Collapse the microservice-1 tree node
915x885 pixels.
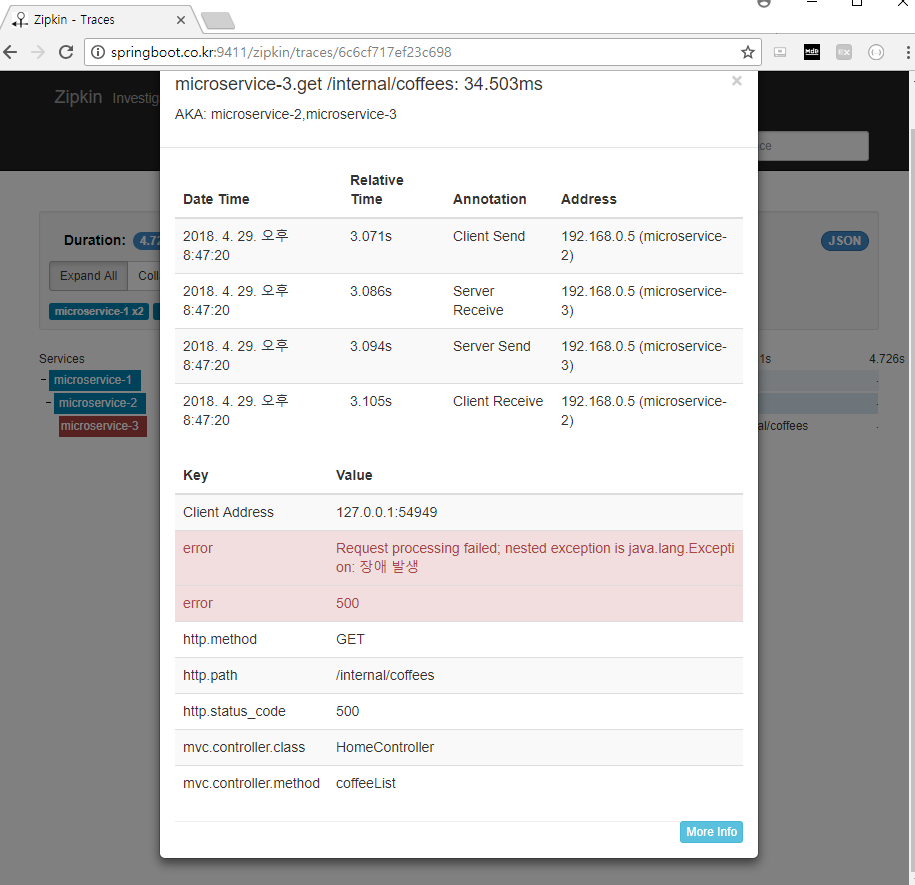(x=44, y=380)
